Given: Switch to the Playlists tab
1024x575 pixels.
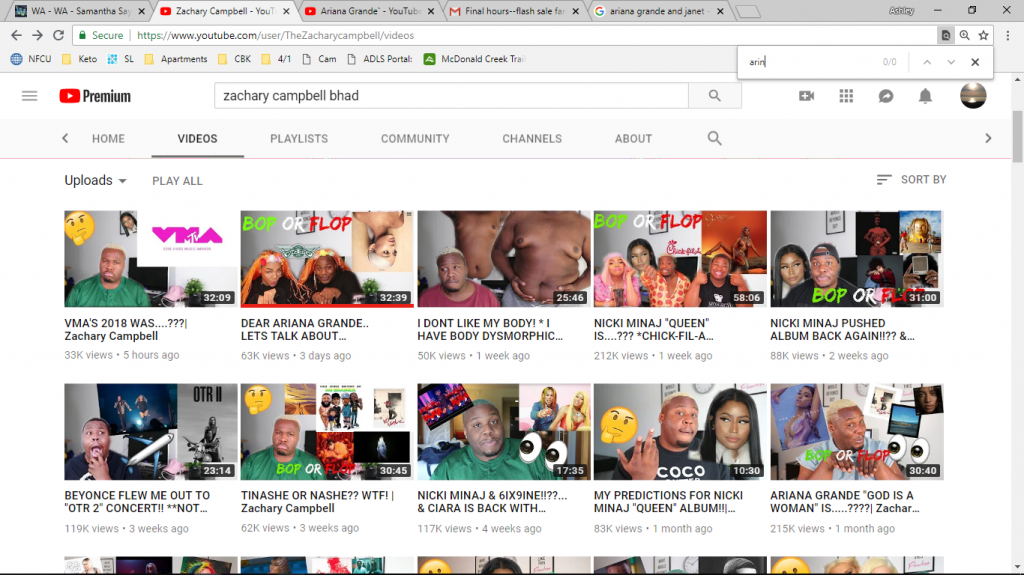Looking at the screenshot, I should [x=299, y=139].
